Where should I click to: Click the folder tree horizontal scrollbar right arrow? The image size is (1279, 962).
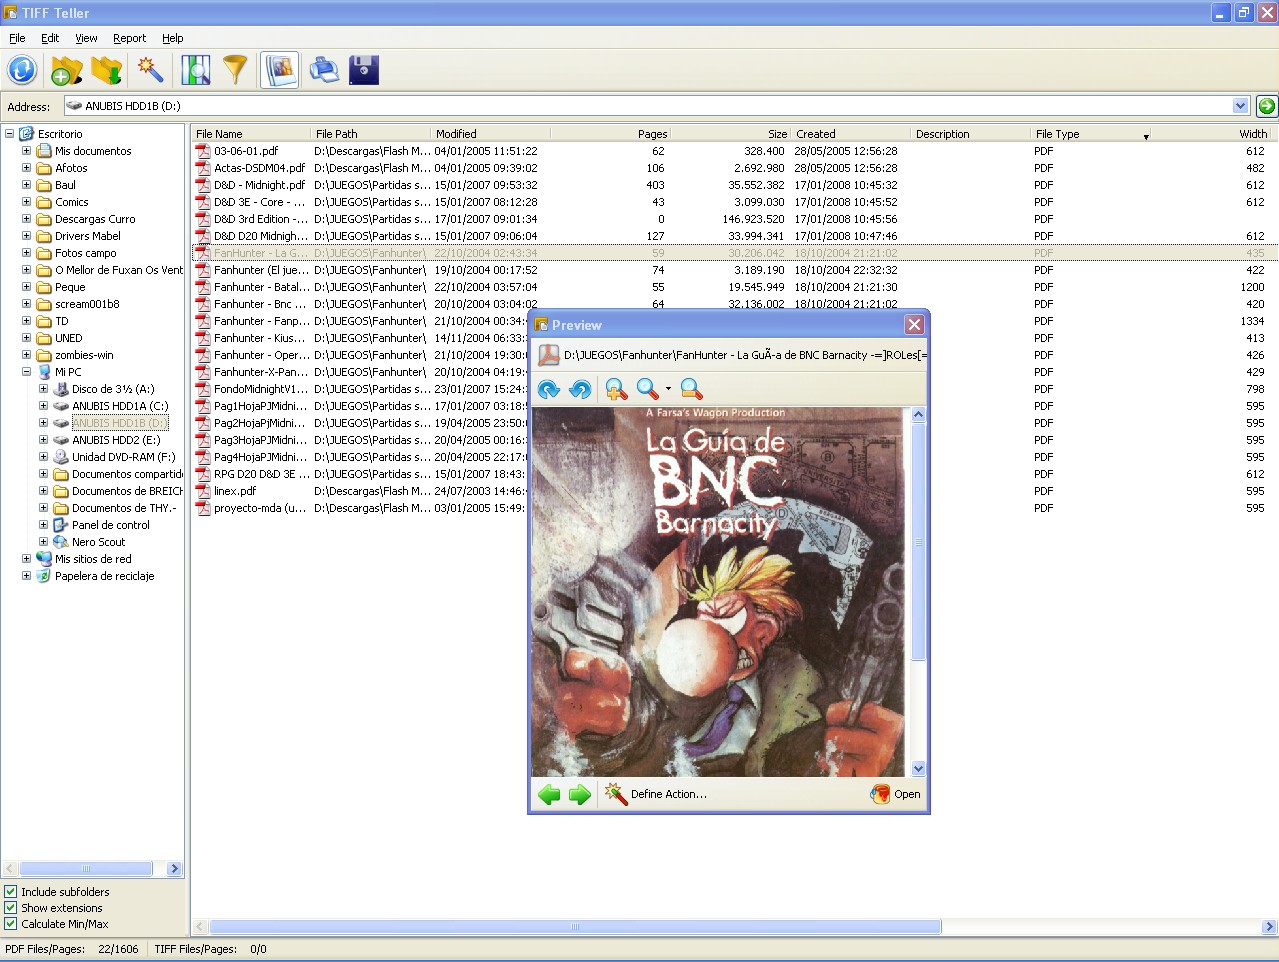click(174, 869)
